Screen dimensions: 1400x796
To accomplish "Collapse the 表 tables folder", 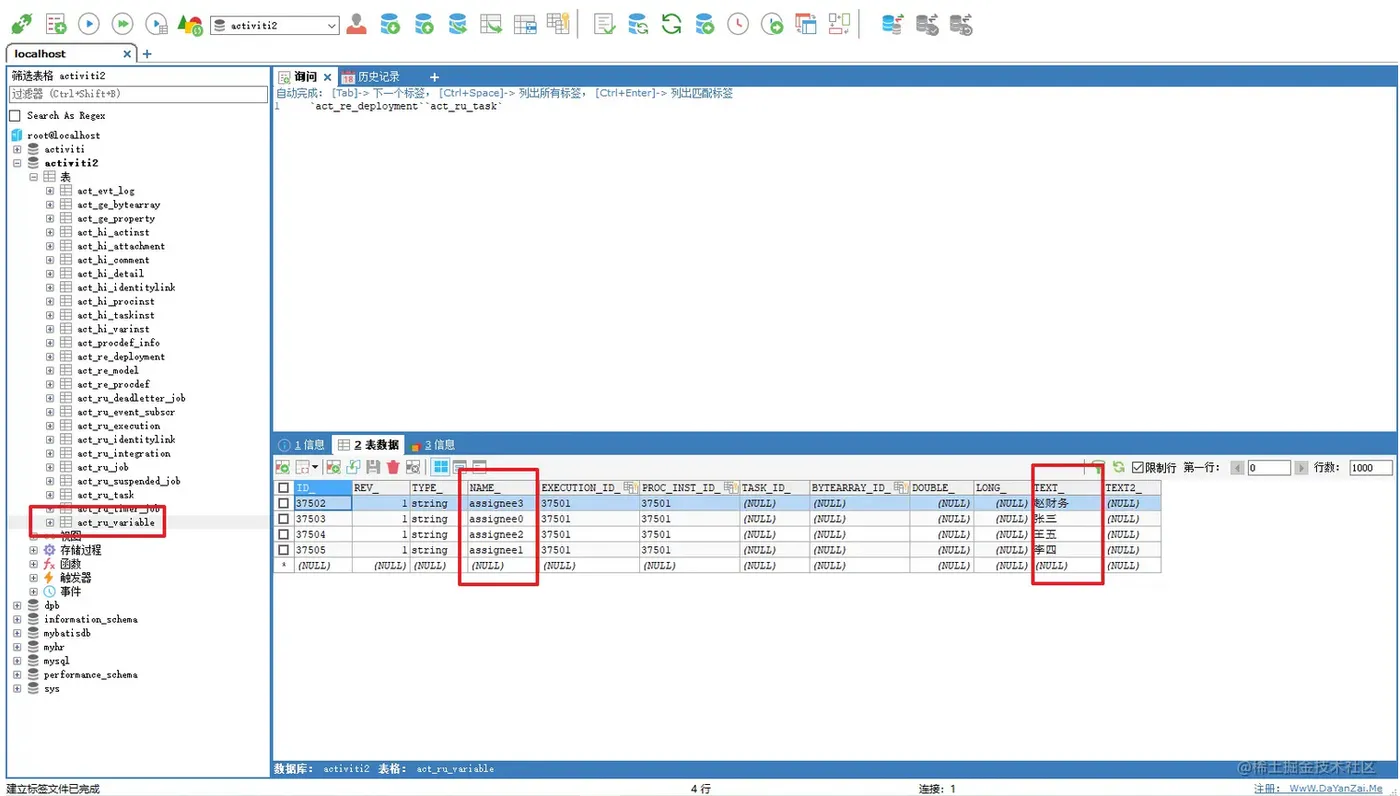I will [x=33, y=177].
